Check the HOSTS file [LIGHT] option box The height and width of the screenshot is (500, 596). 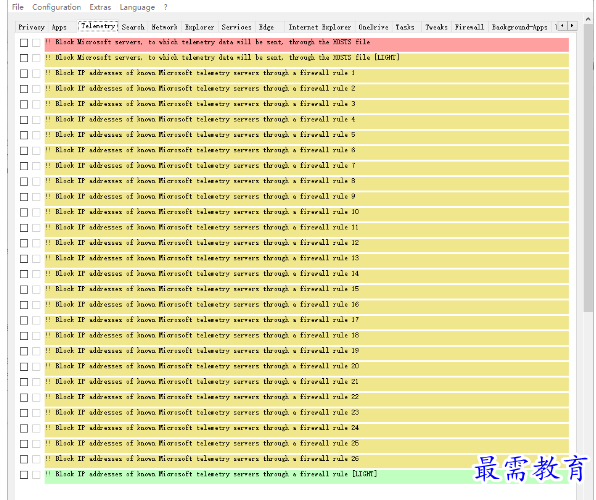[x=24, y=58]
